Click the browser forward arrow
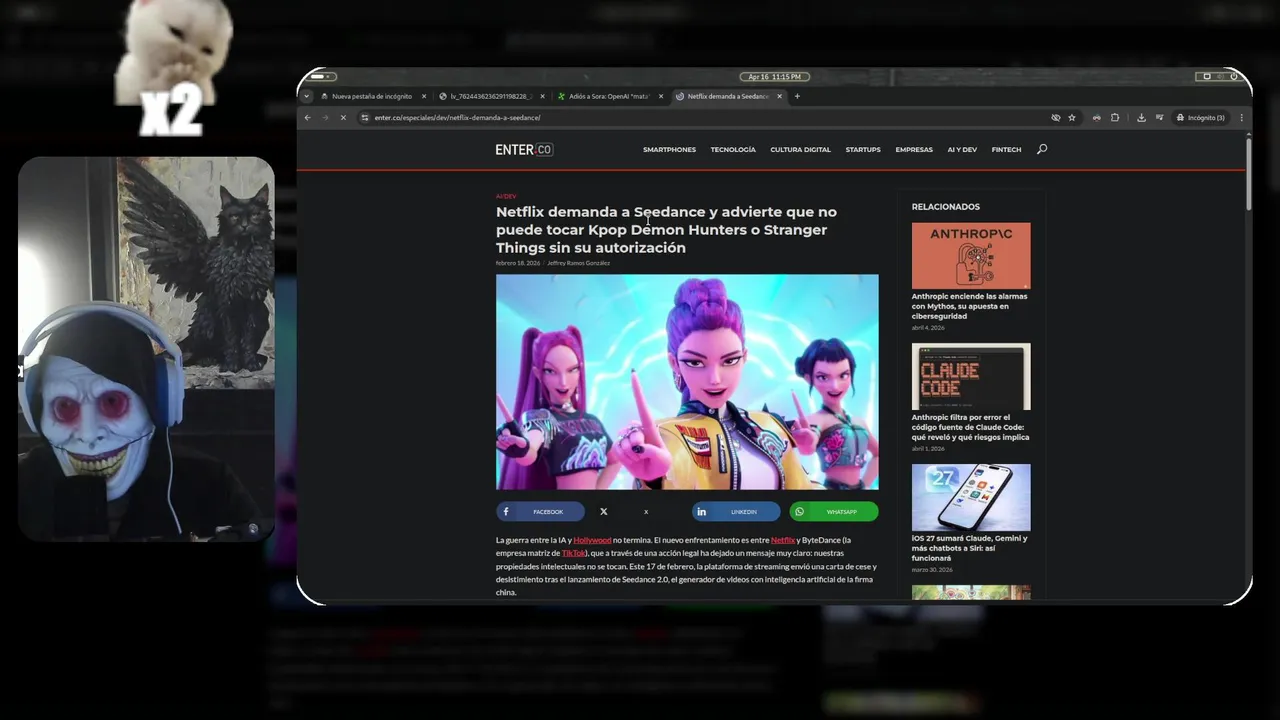 pyautogui.click(x=325, y=118)
